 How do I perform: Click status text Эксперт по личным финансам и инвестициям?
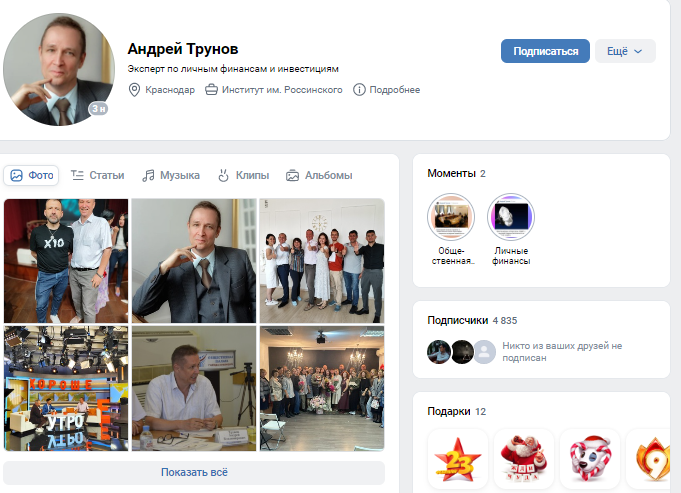point(233,69)
